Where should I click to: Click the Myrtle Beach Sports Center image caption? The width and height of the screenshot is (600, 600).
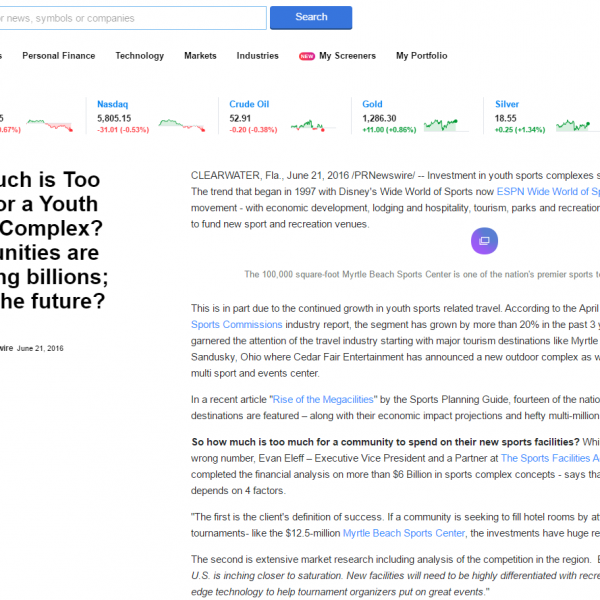(x=422, y=274)
